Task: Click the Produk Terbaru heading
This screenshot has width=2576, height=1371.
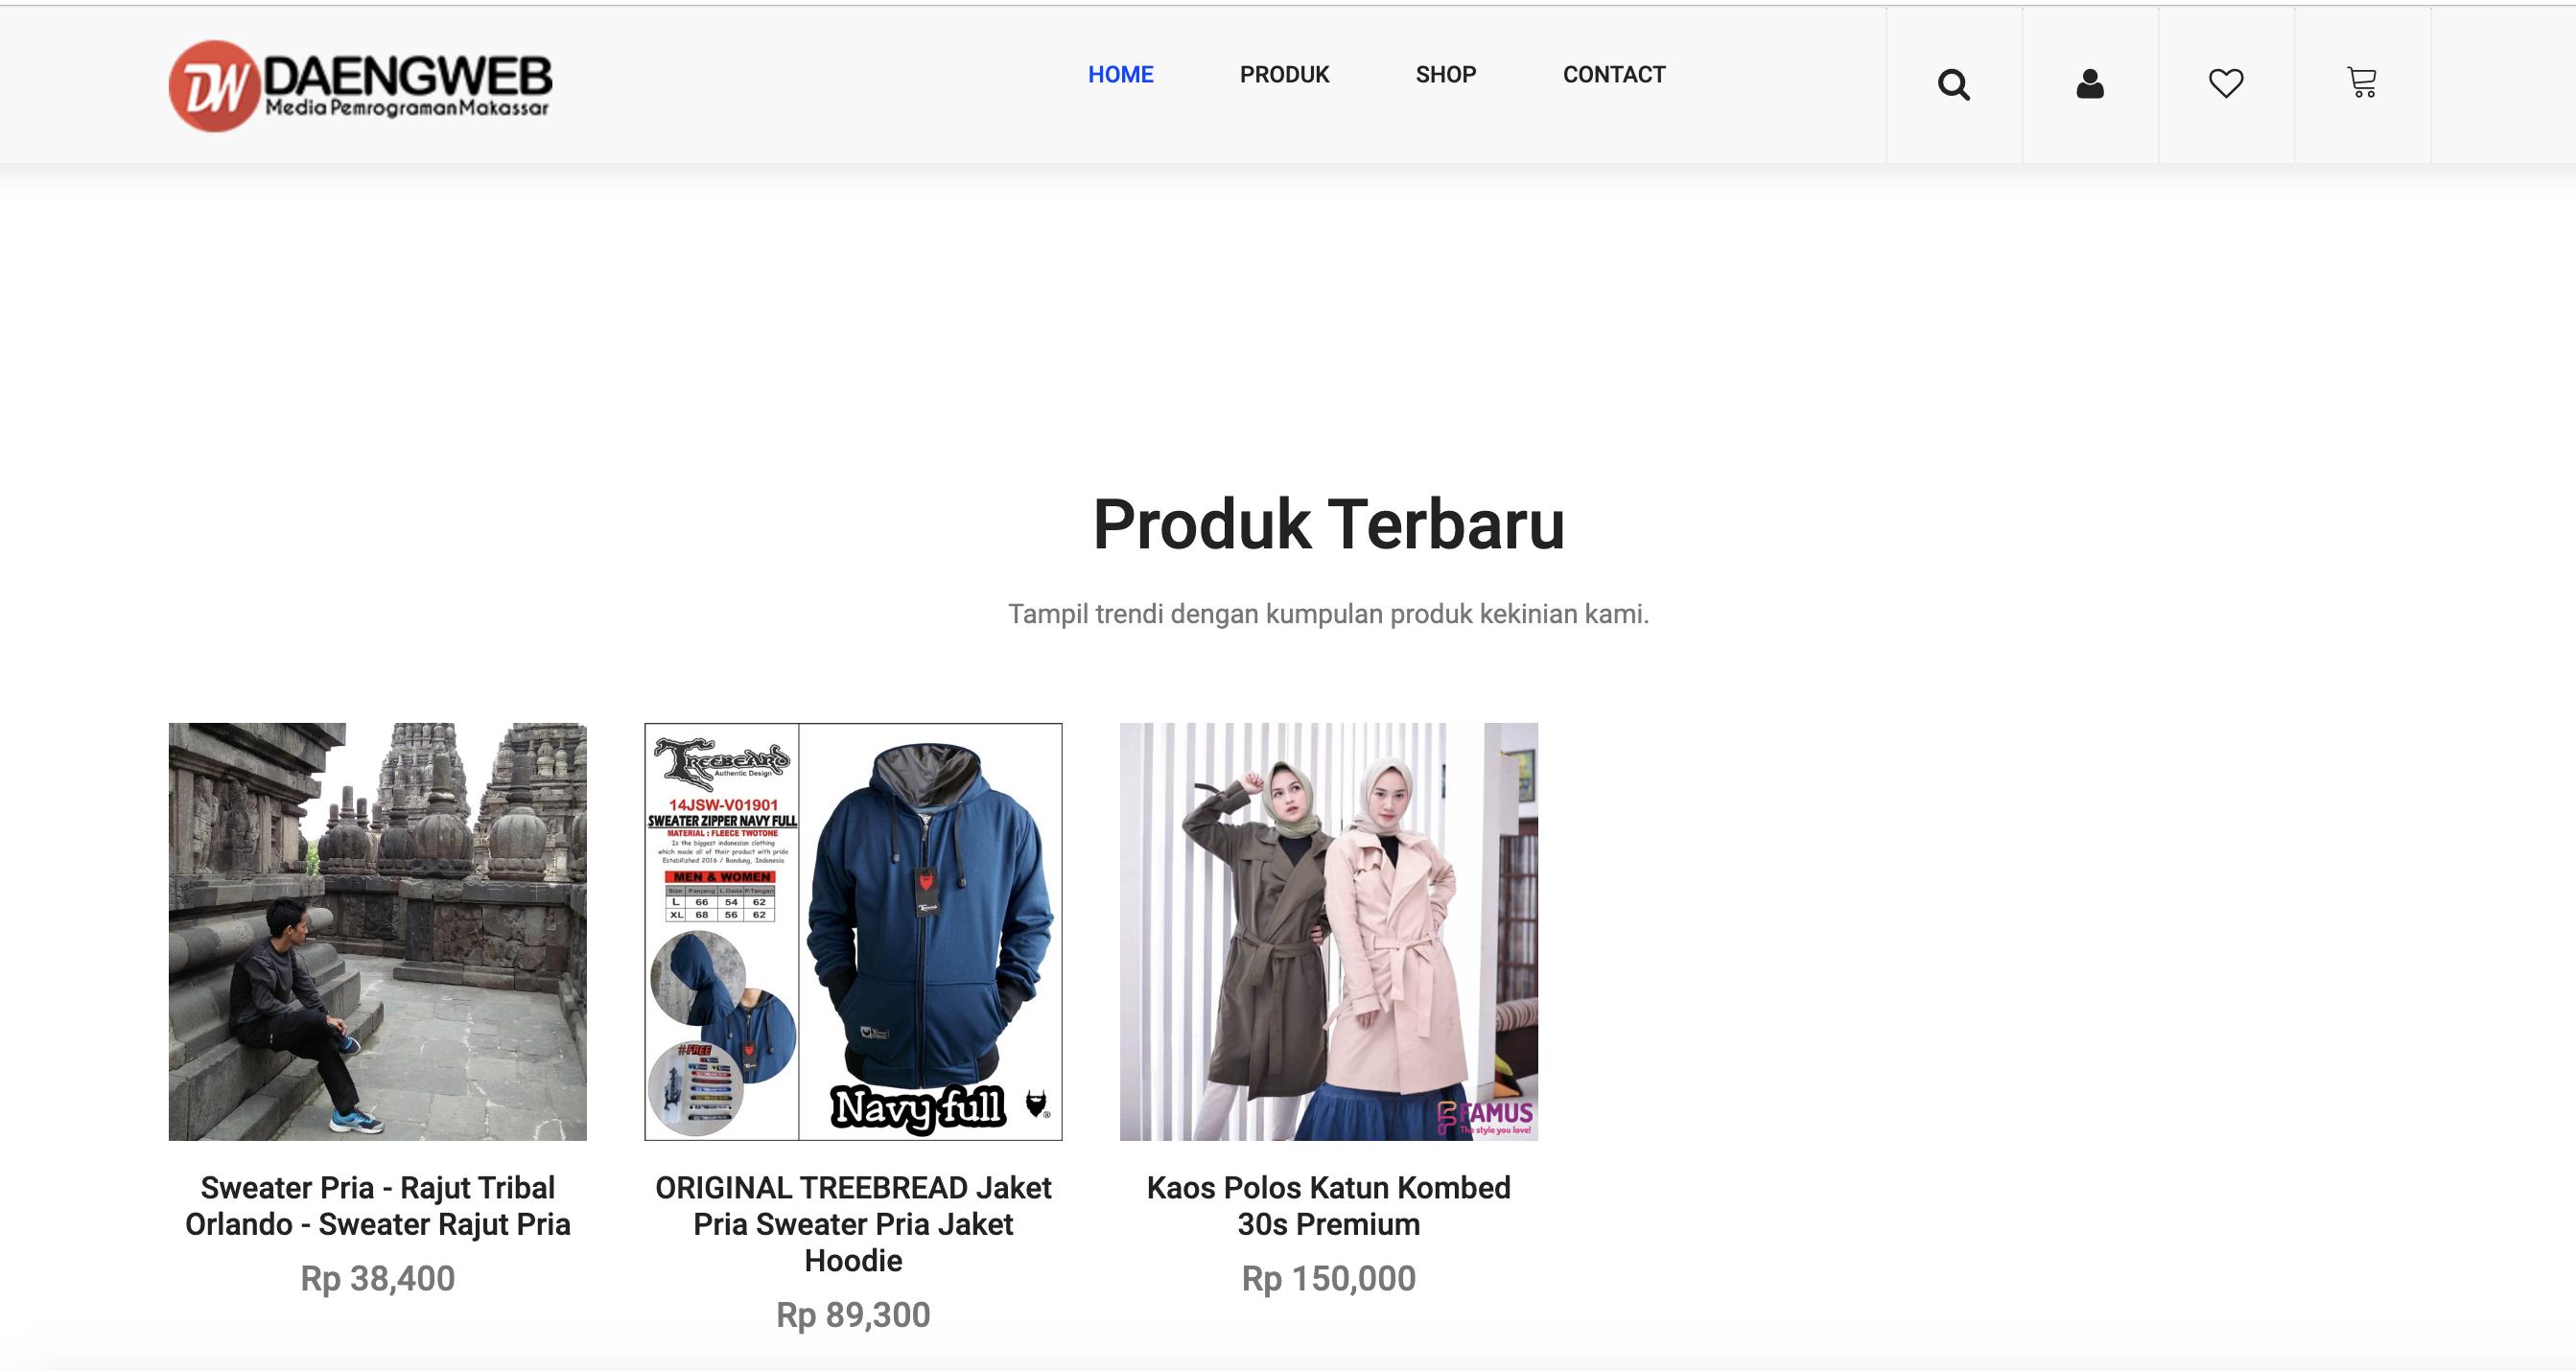Action: tap(1328, 524)
